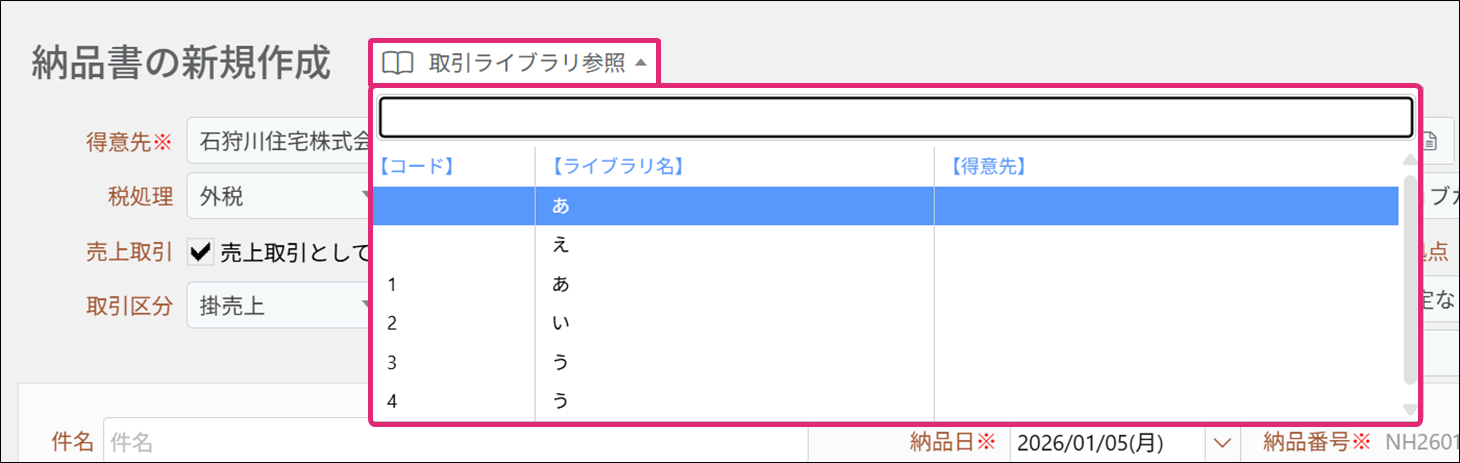Image resolution: width=1460 pixels, height=463 pixels.
Task: Focus the library search input field
Action: pos(895,116)
